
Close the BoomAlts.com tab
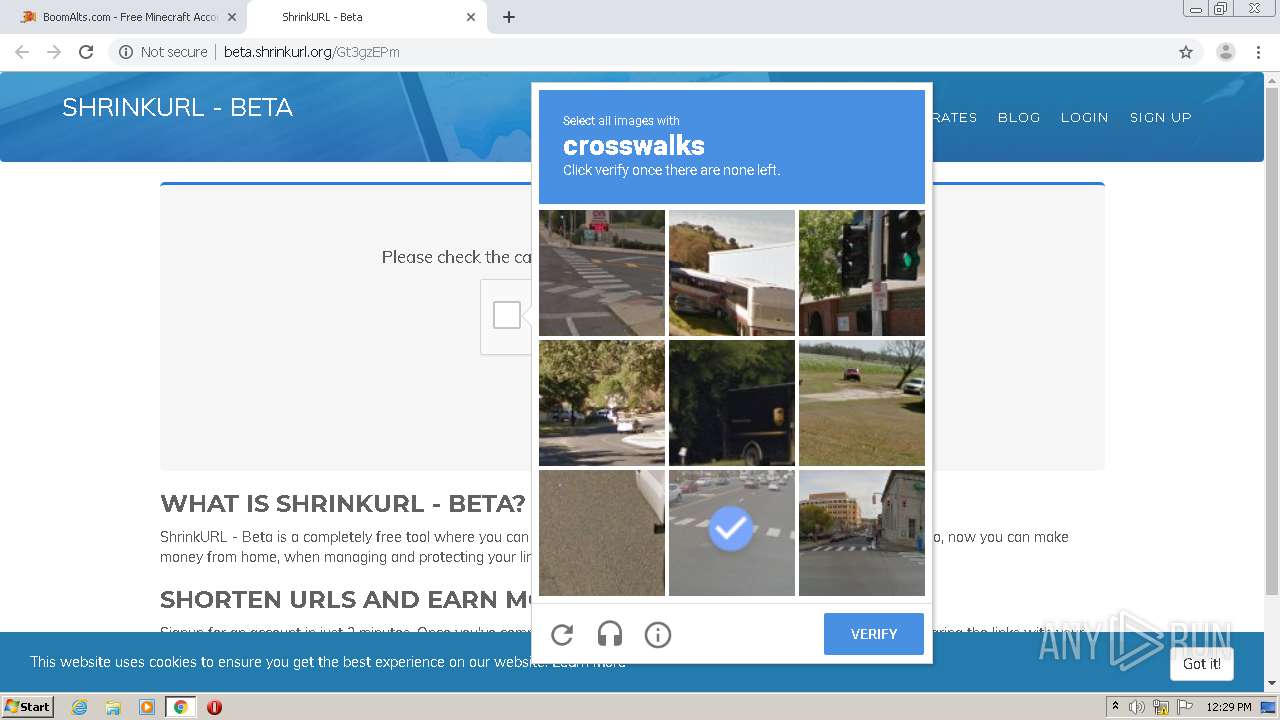(232, 17)
